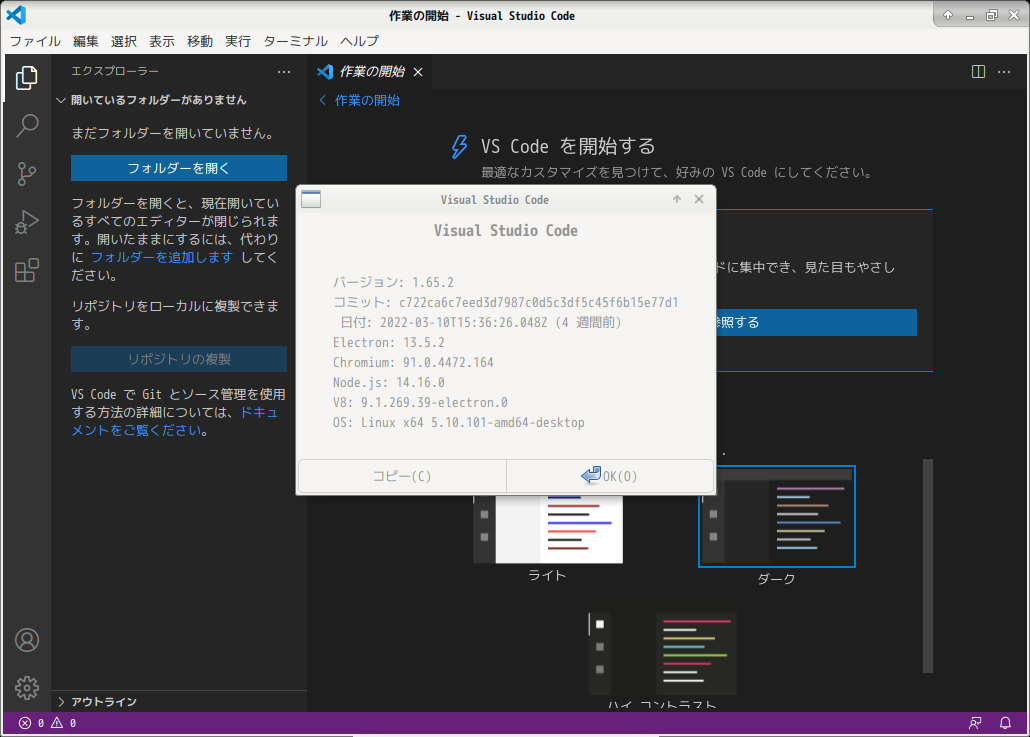Click the commit hash line in About dialog
Viewport: 1030px width, 737px height.
coord(505,302)
